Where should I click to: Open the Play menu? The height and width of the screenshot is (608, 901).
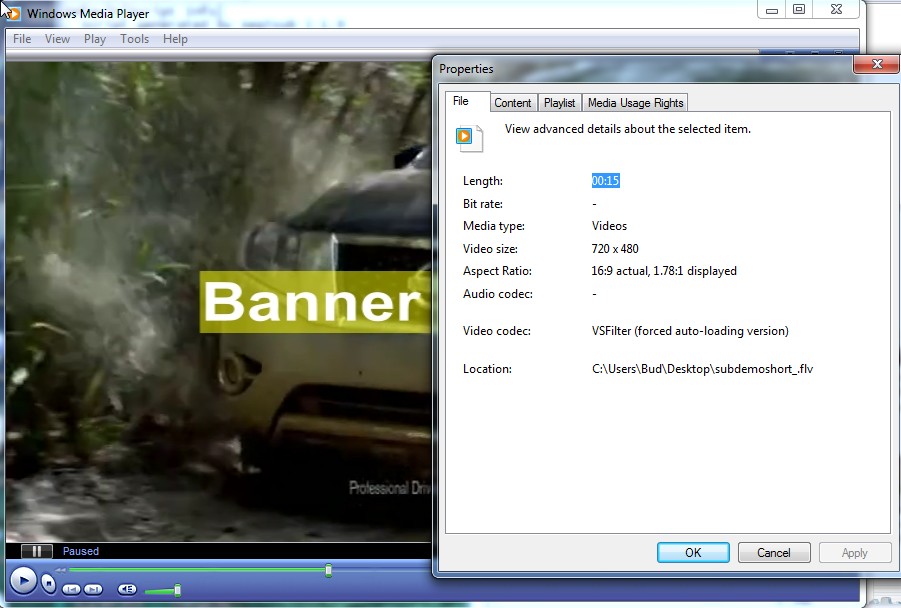click(95, 39)
